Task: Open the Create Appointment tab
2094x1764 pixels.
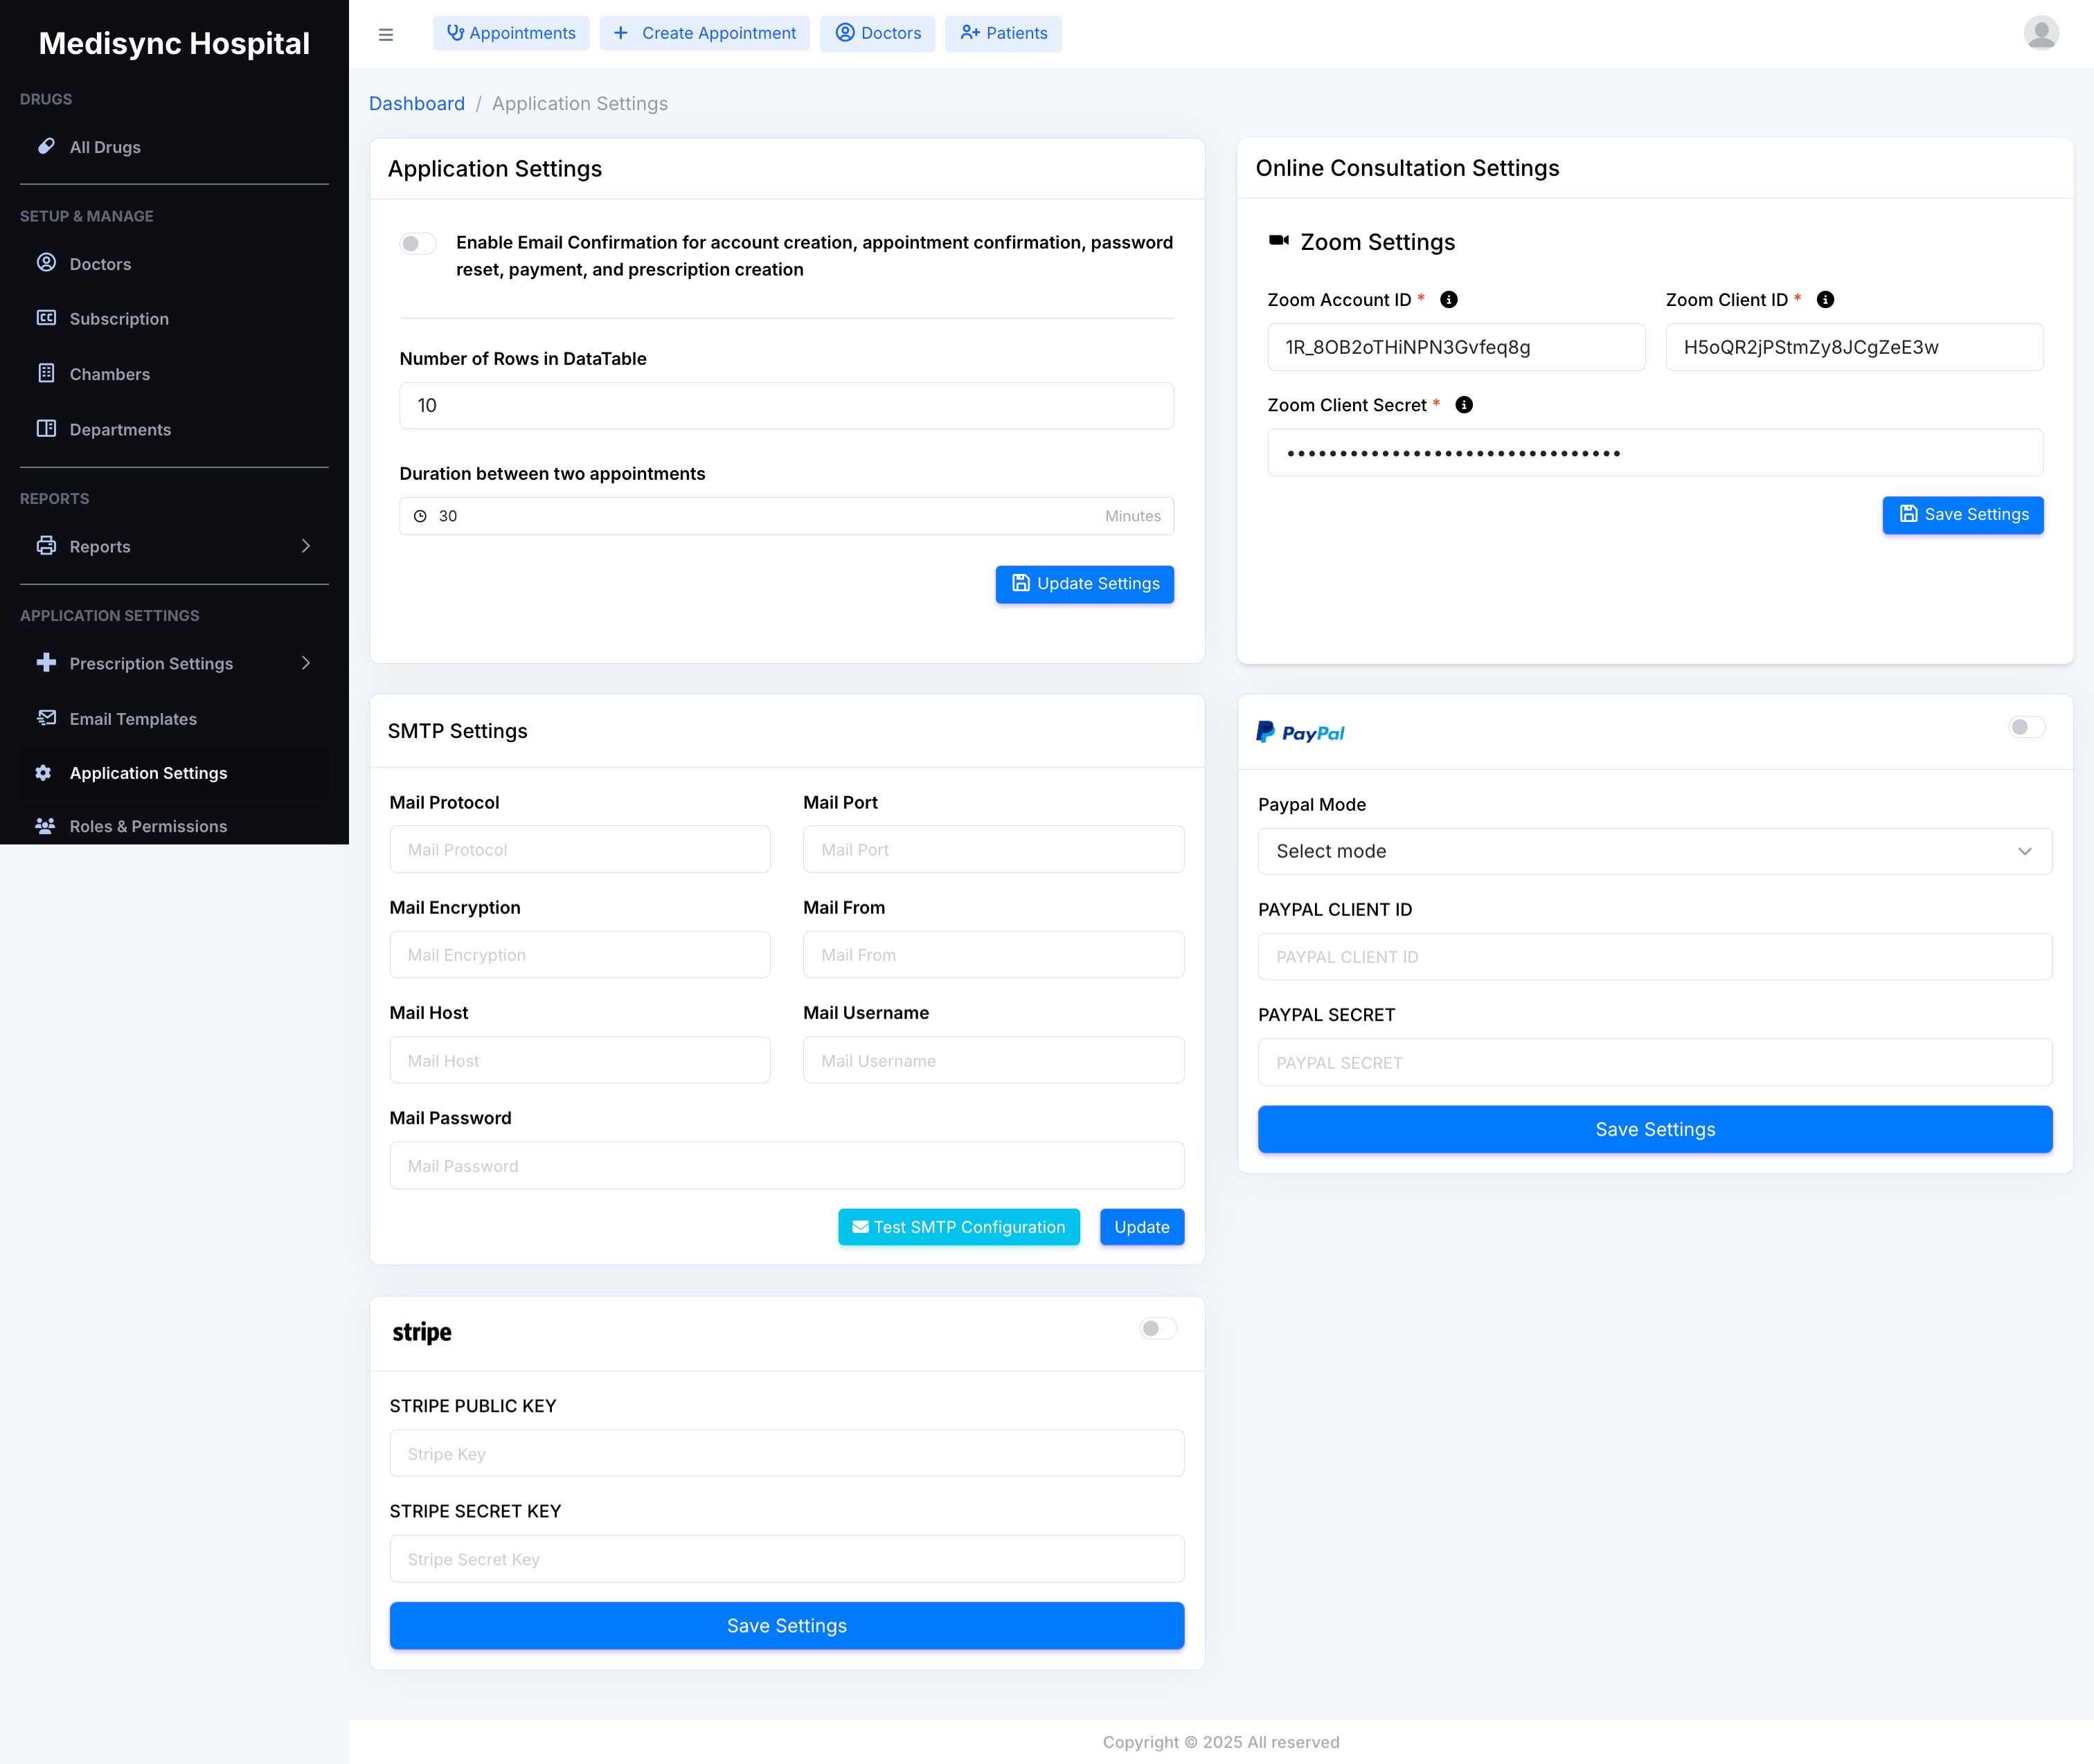Action: 704,33
